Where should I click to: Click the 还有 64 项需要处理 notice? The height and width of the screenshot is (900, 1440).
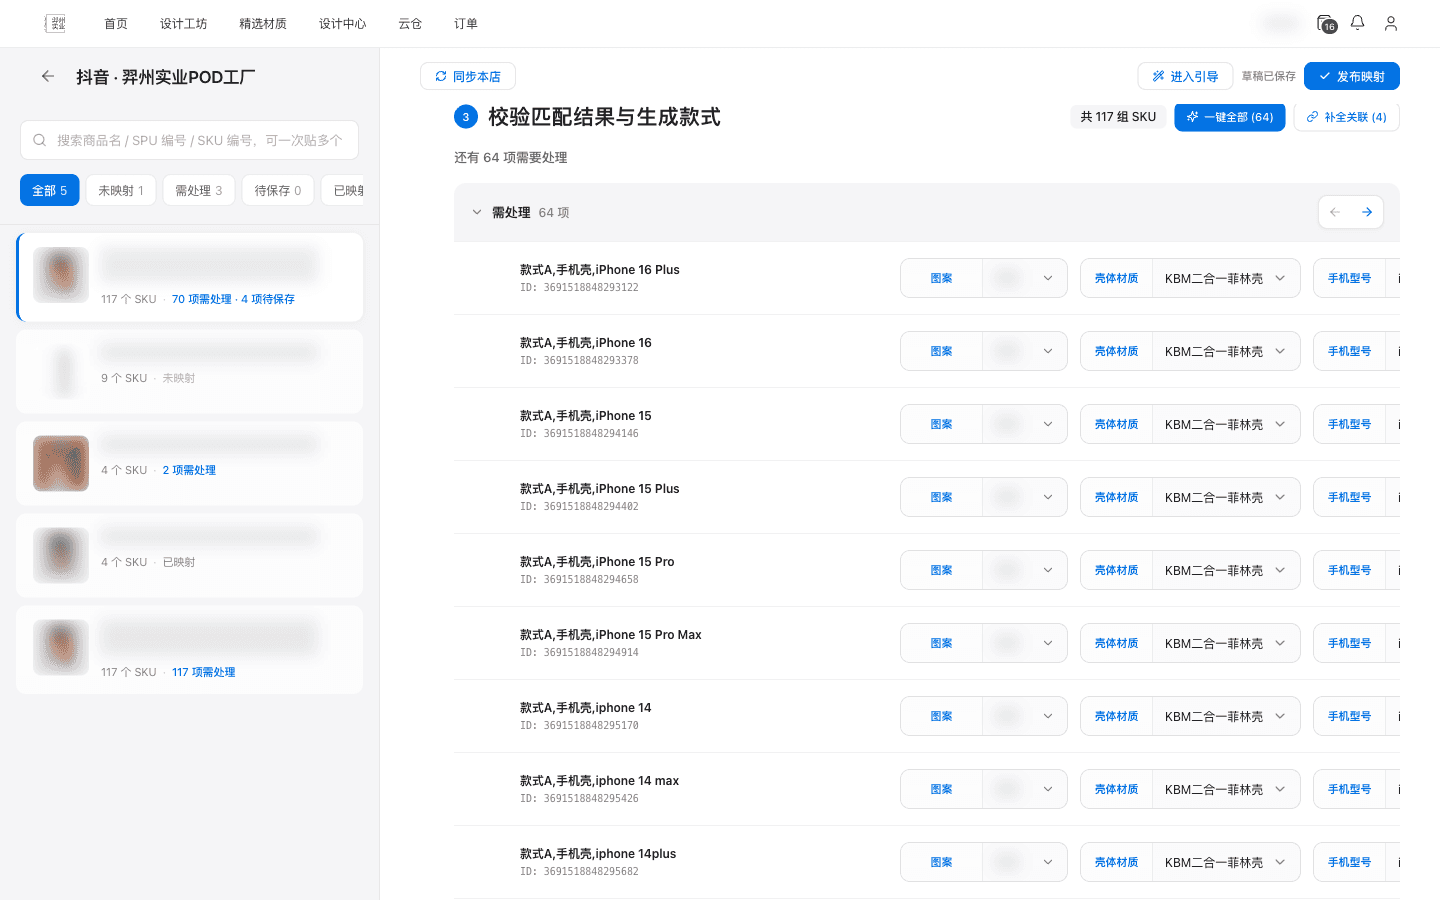(x=510, y=157)
